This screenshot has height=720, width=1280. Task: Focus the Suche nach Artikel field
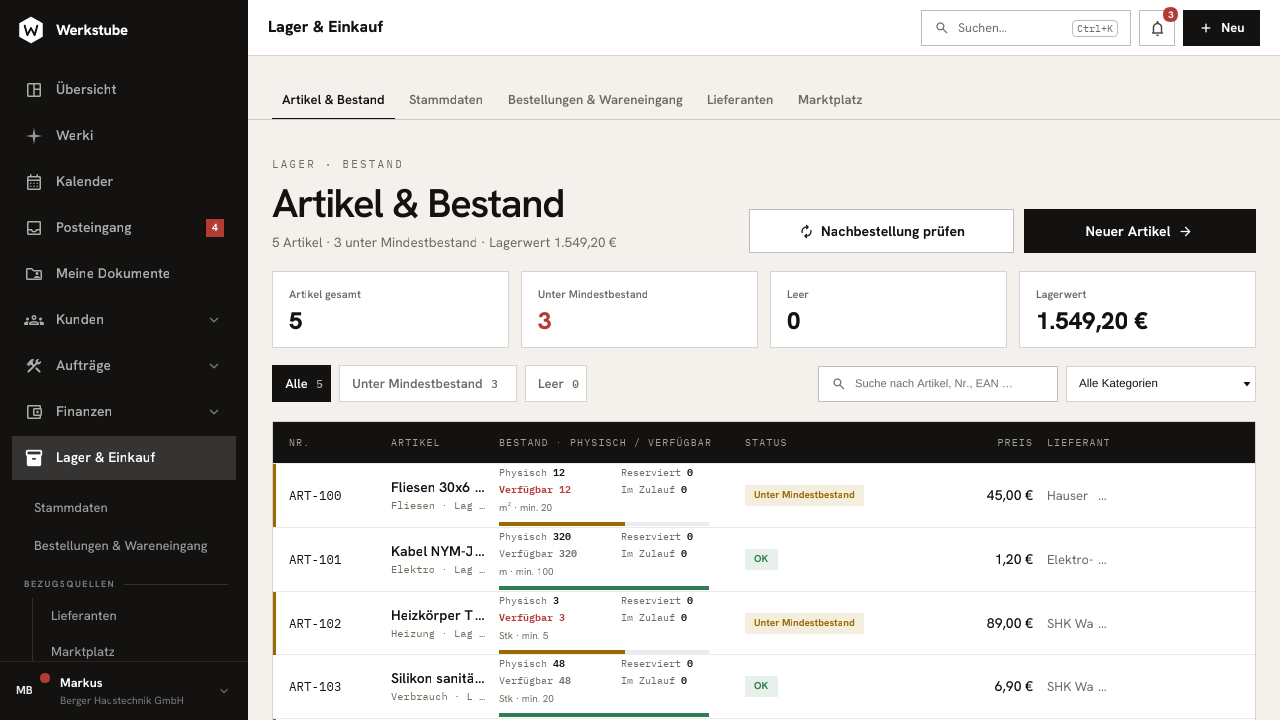coord(938,383)
